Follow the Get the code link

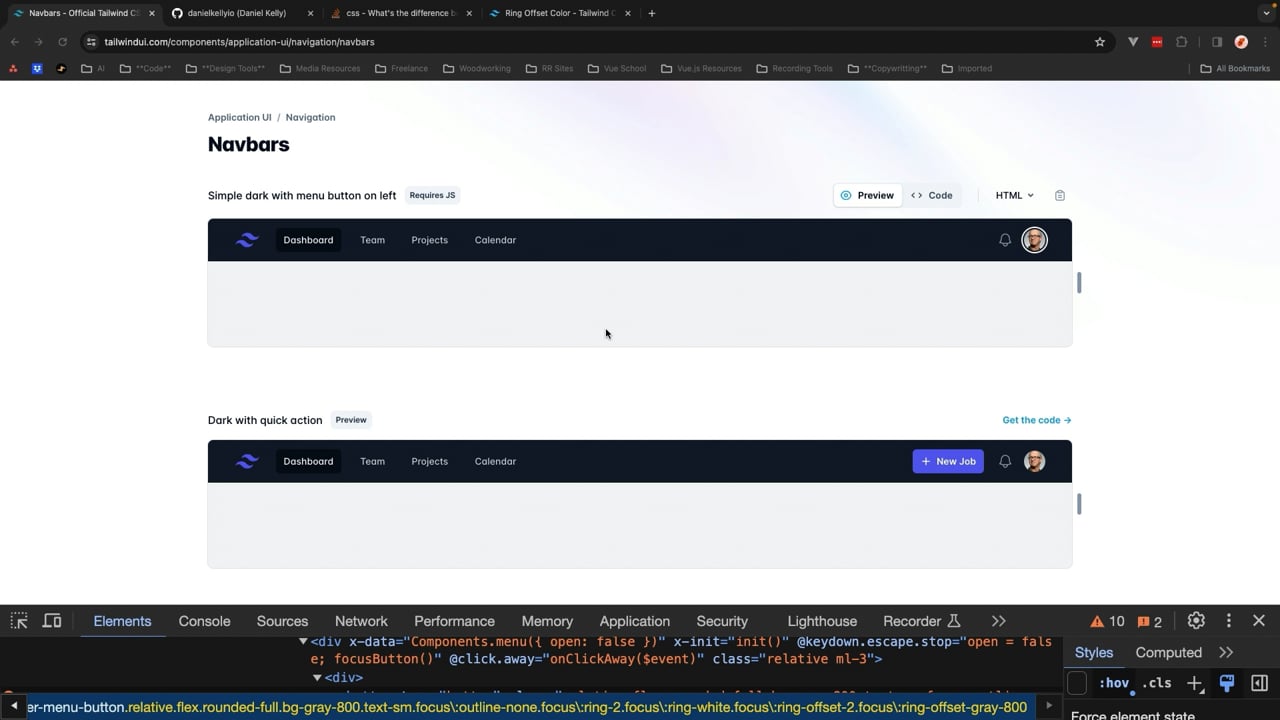[x=1036, y=420]
